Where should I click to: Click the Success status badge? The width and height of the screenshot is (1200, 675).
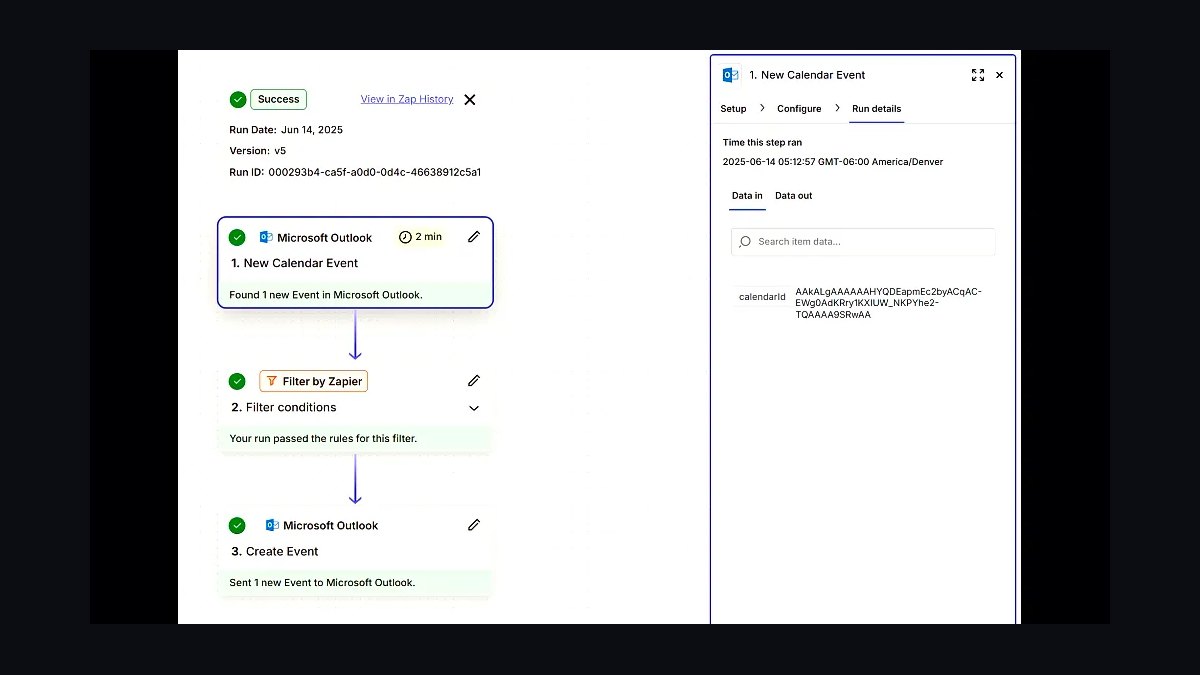(278, 99)
